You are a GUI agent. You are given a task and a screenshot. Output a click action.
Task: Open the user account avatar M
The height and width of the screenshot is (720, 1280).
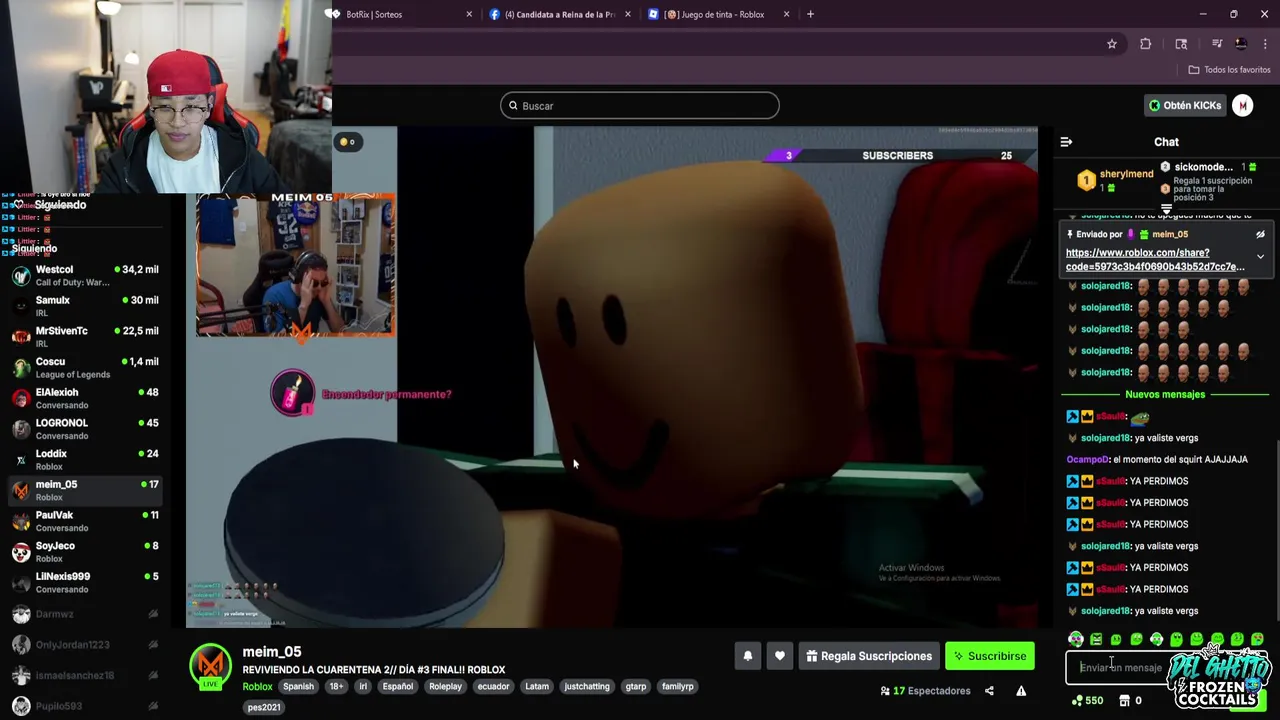click(x=1242, y=105)
